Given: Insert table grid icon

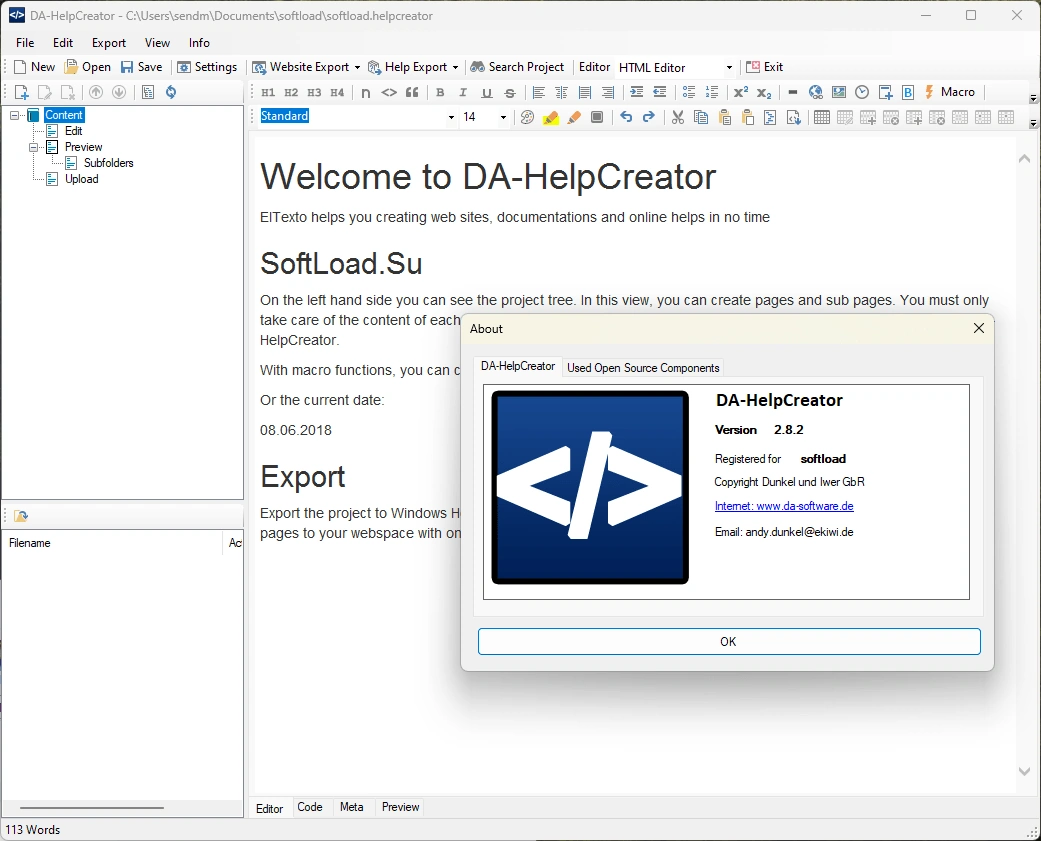Looking at the screenshot, I should point(821,117).
